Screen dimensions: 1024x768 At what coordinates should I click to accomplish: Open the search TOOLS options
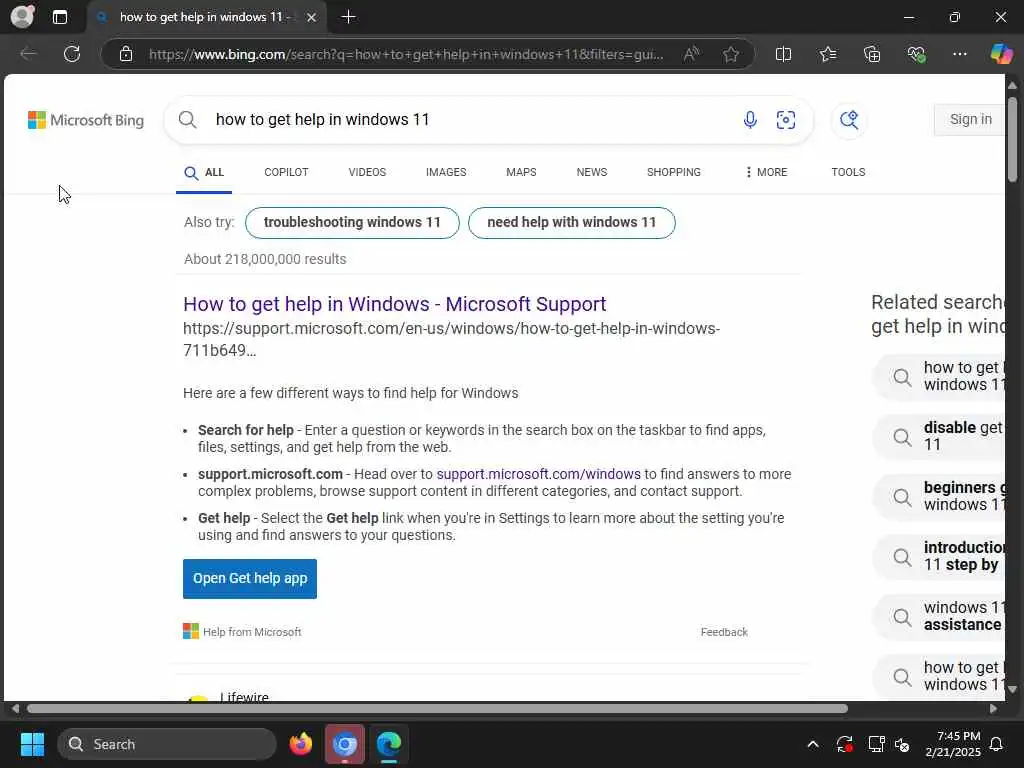[848, 172]
